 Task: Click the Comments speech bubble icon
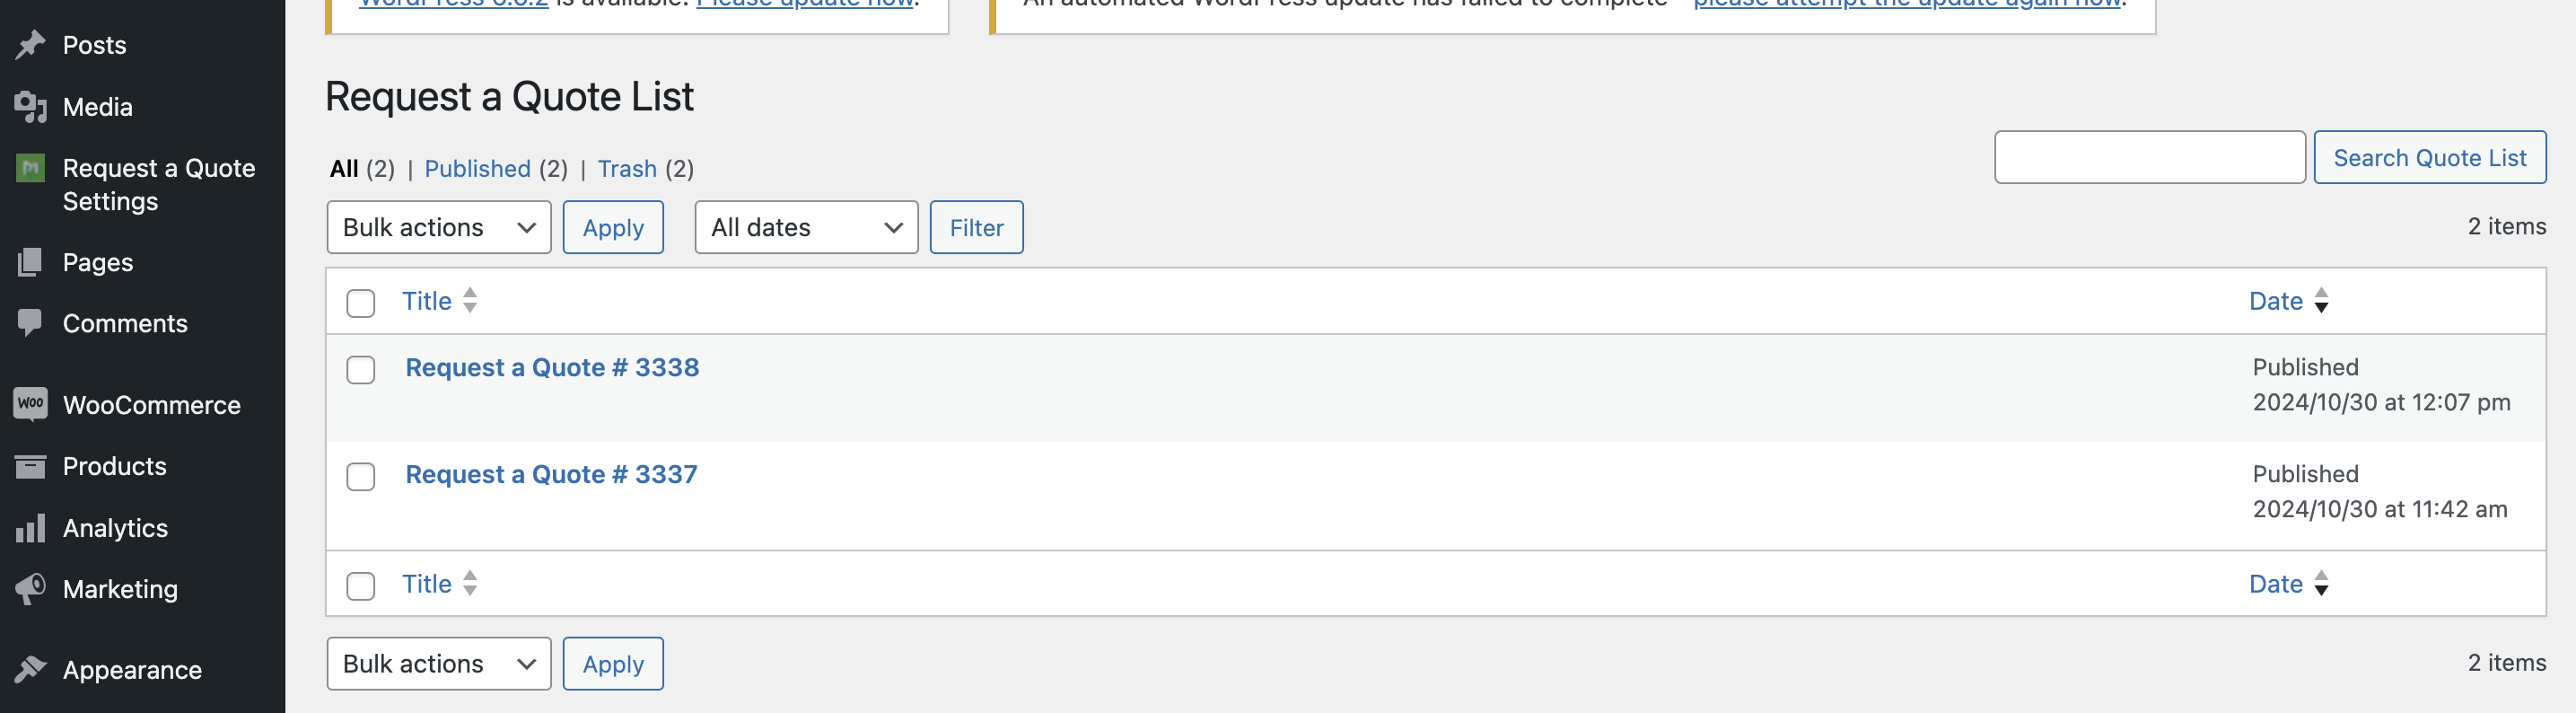pyautogui.click(x=31, y=323)
